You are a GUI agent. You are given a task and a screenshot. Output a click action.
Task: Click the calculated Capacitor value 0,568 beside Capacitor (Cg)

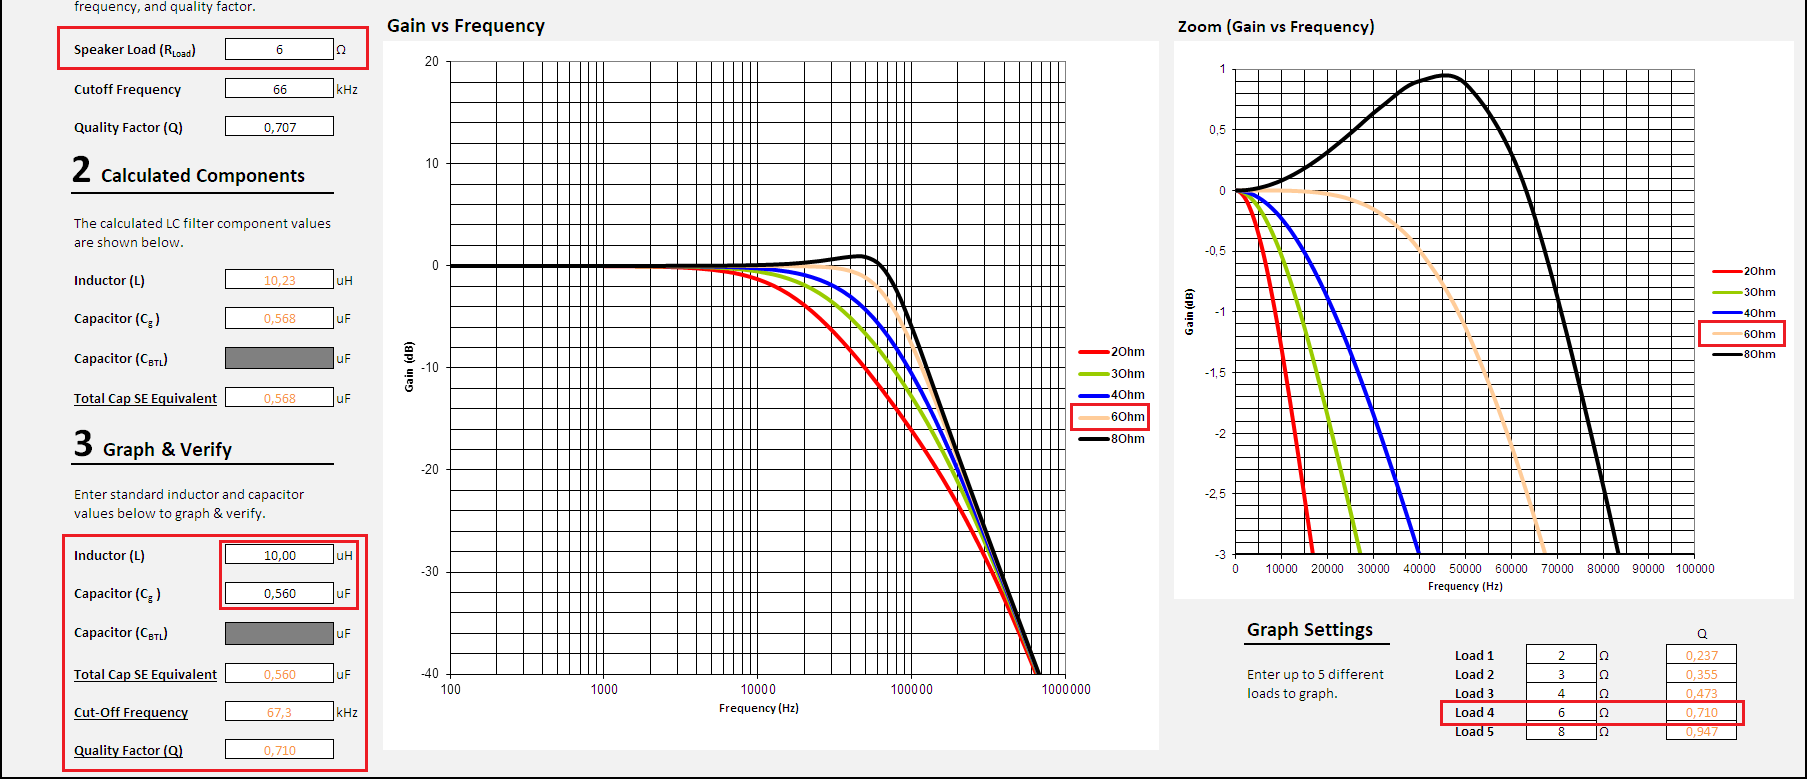pos(279,319)
